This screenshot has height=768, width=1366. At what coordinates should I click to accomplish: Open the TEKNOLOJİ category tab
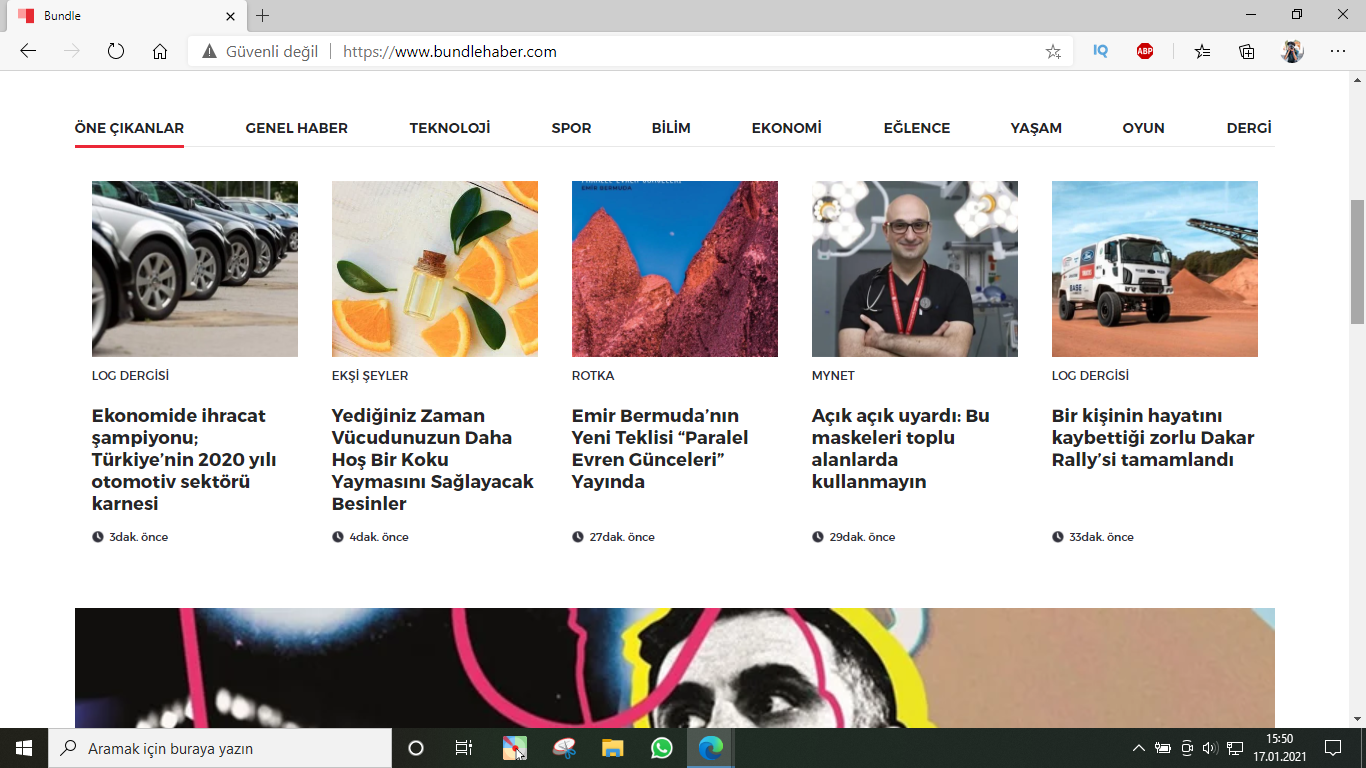[x=450, y=128]
